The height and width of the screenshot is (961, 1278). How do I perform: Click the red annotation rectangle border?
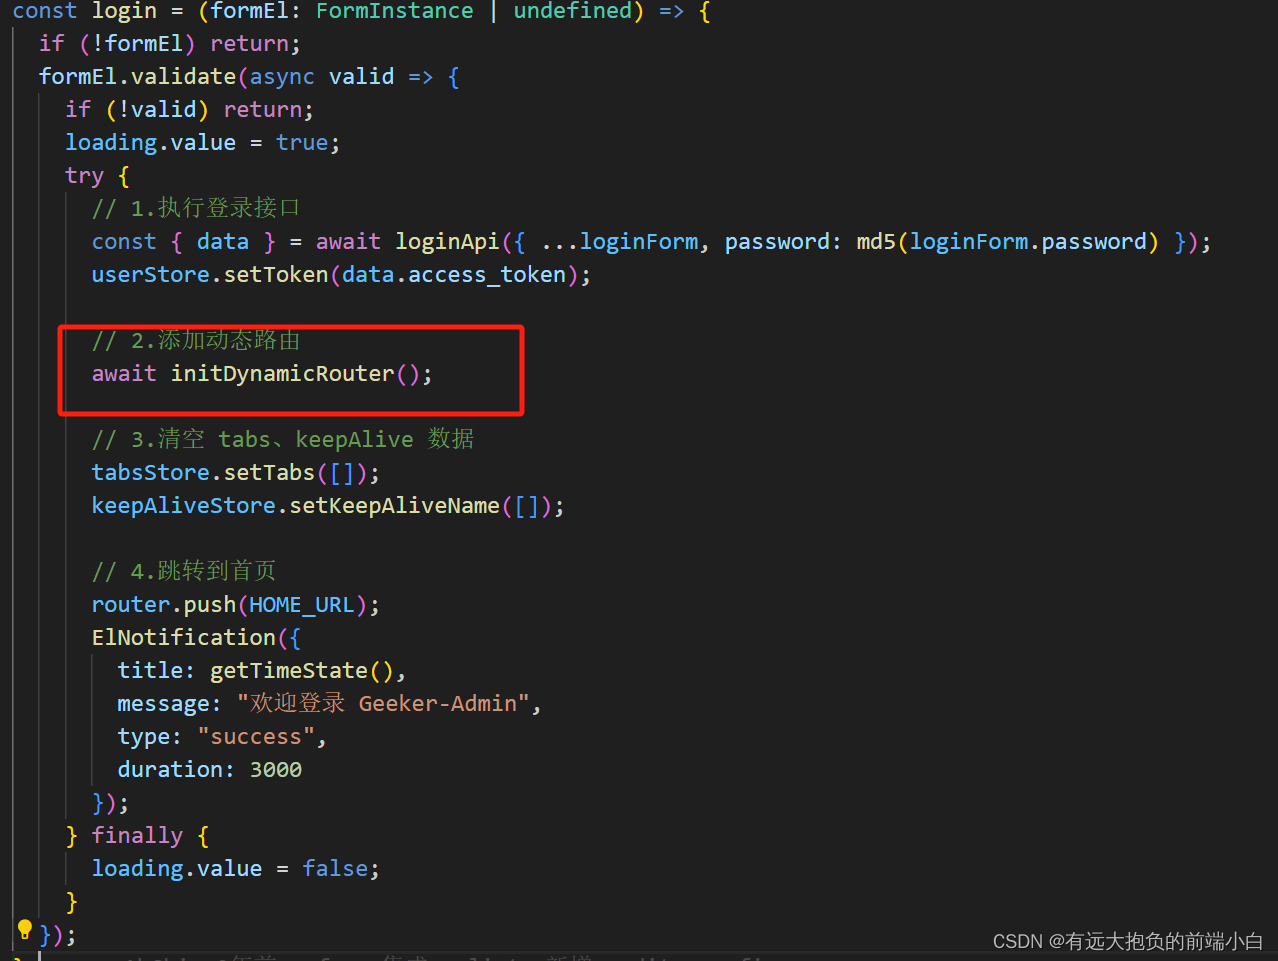(290, 327)
